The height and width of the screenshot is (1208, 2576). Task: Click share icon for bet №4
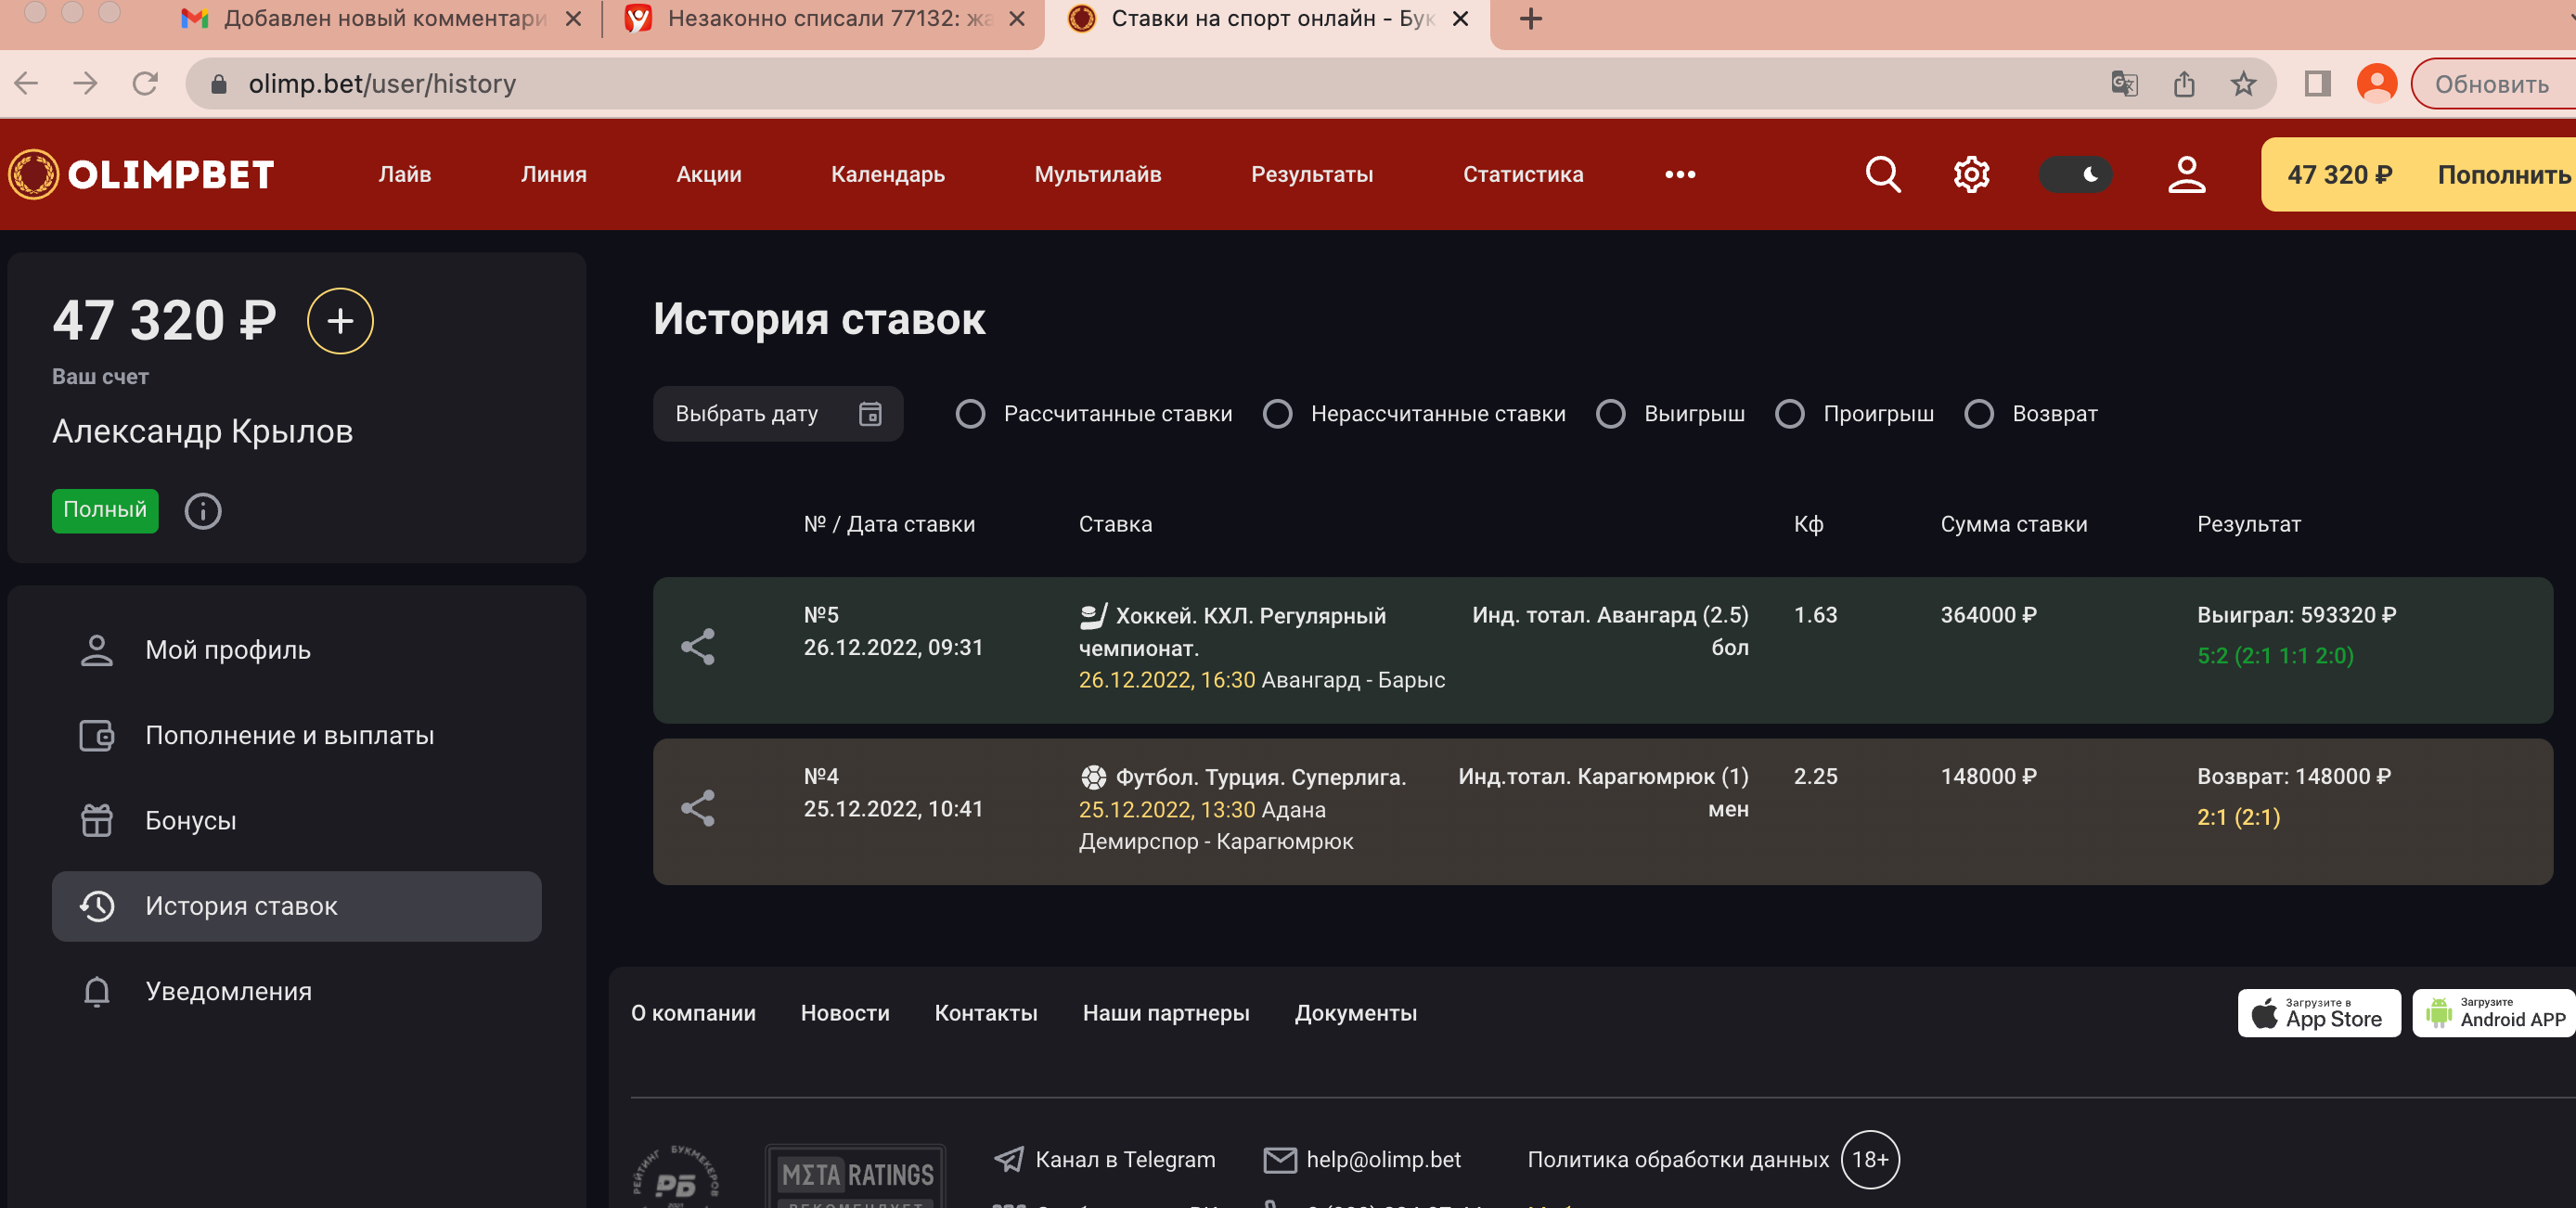(x=698, y=808)
